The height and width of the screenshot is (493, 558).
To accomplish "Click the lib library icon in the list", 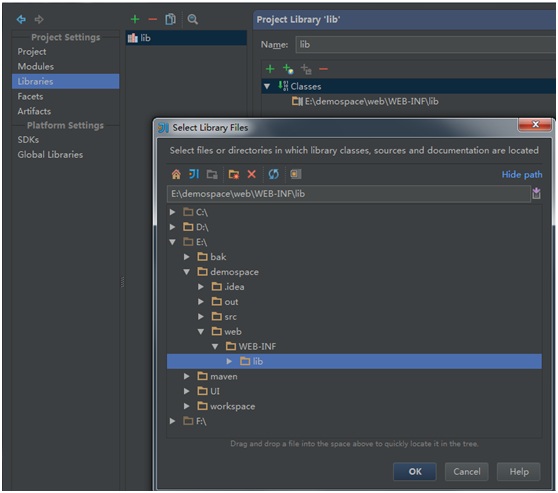I will (x=132, y=38).
